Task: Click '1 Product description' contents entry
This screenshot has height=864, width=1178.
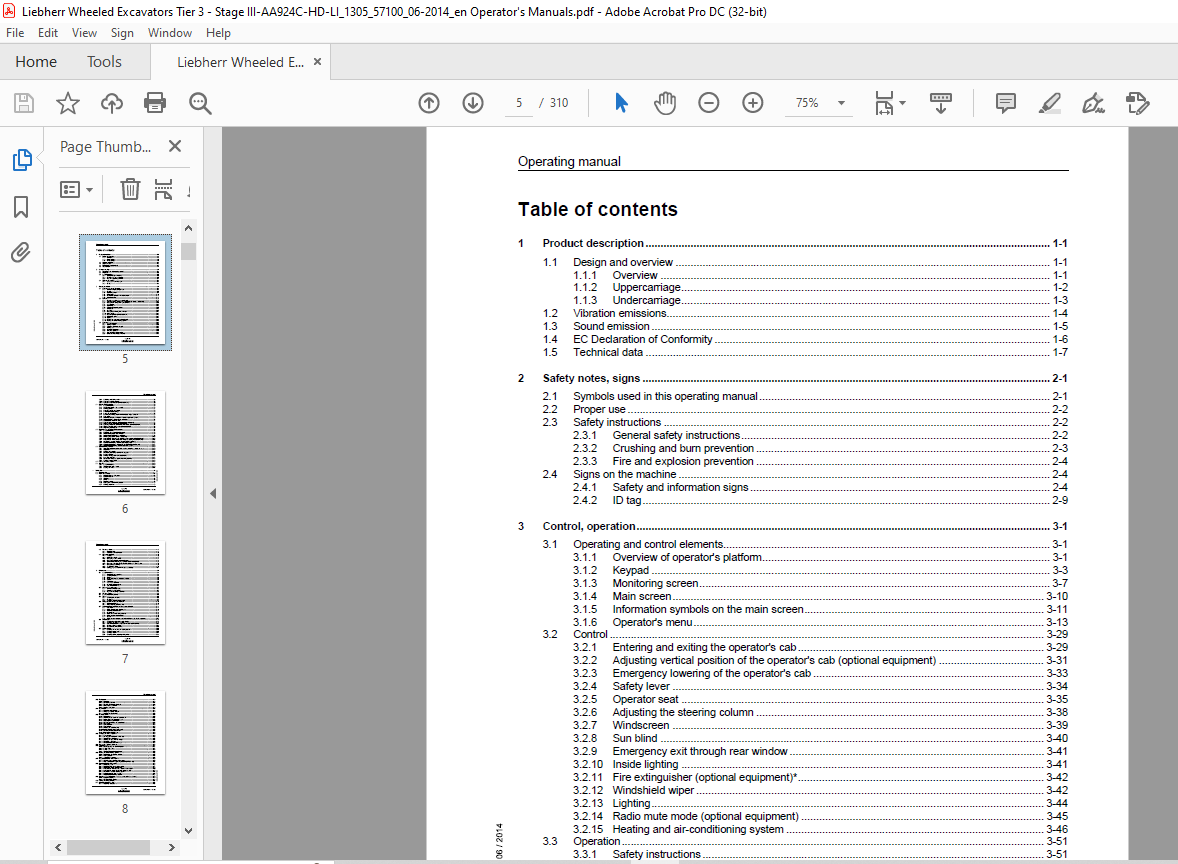Action: (793, 243)
